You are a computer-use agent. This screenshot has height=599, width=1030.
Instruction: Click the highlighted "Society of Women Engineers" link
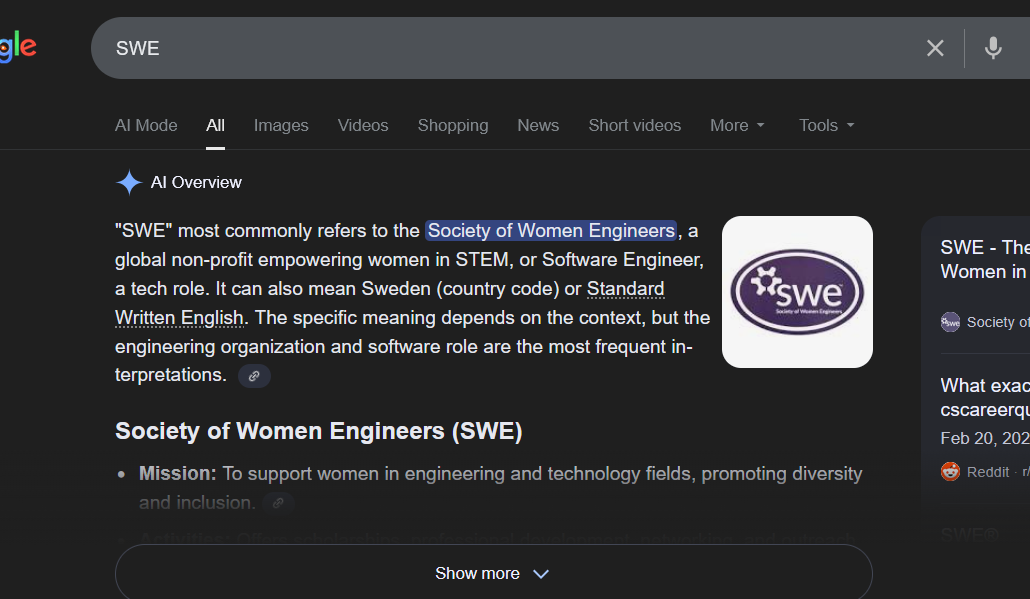[551, 231]
